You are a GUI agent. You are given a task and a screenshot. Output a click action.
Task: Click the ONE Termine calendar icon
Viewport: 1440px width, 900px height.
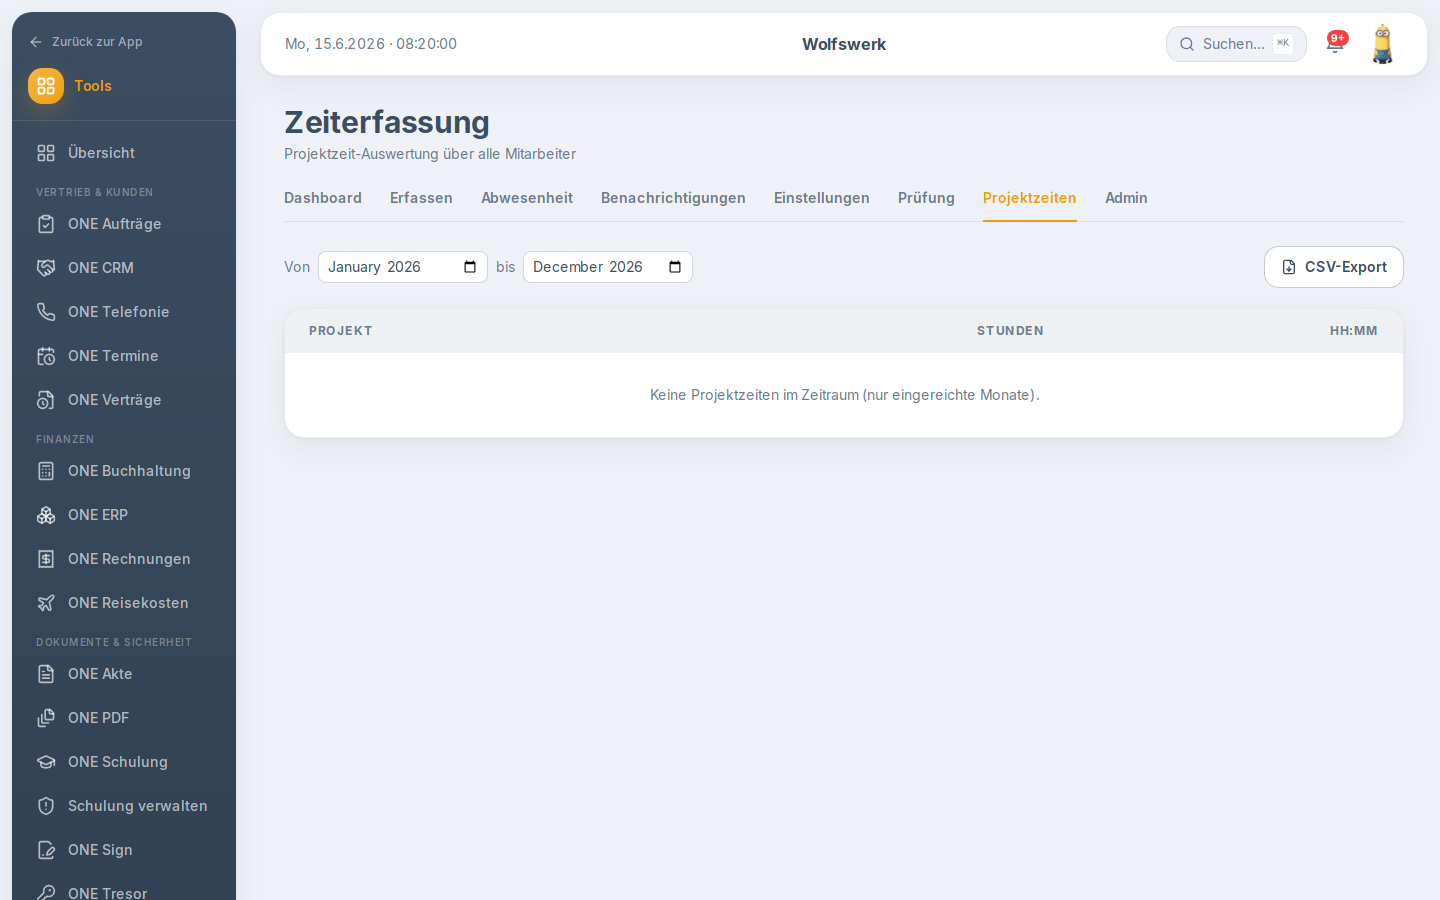[x=46, y=356]
